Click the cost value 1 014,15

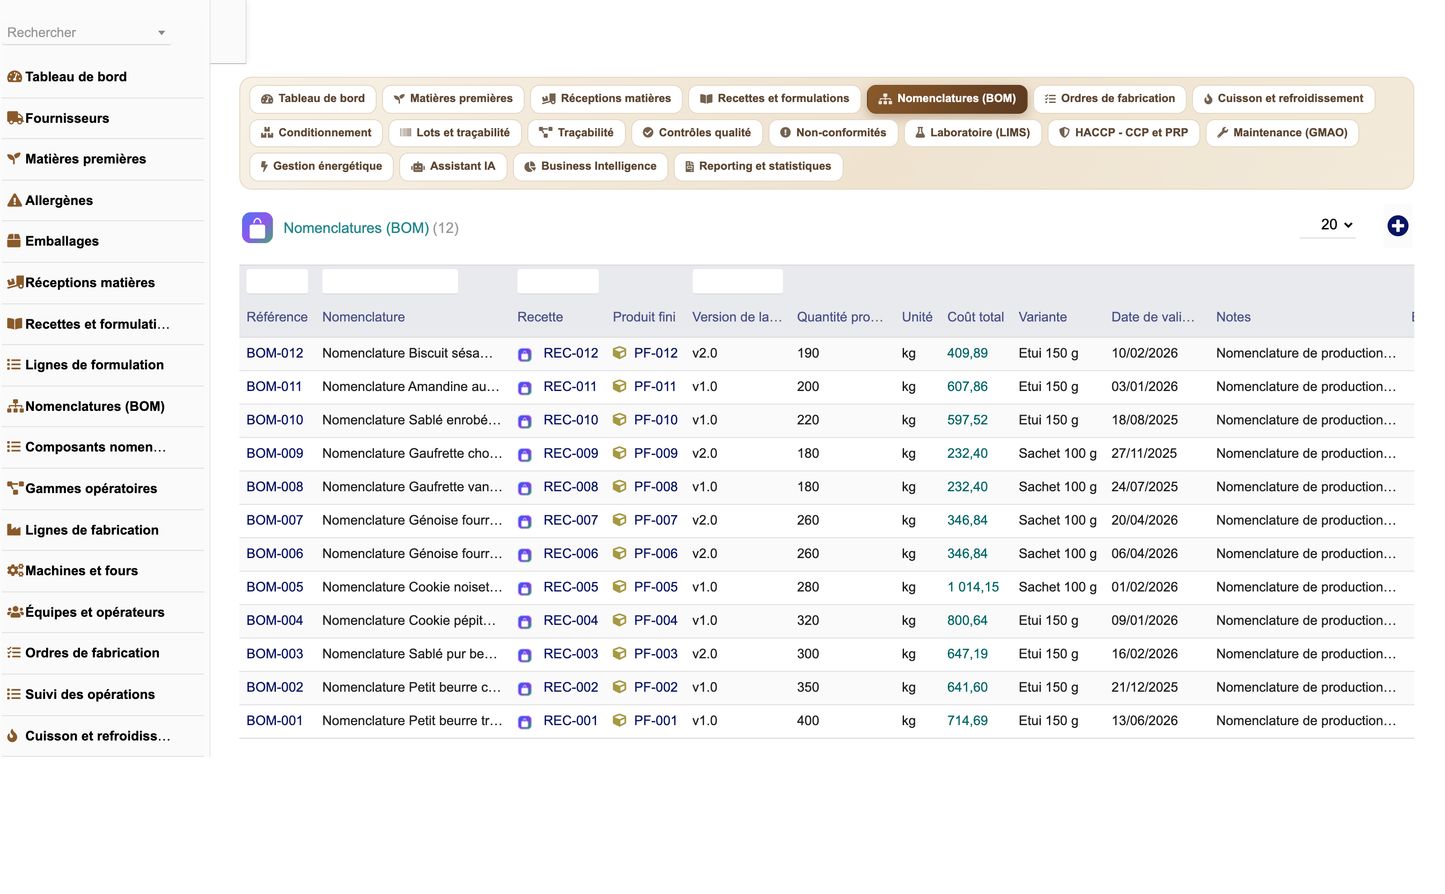click(x=973, y=587)
